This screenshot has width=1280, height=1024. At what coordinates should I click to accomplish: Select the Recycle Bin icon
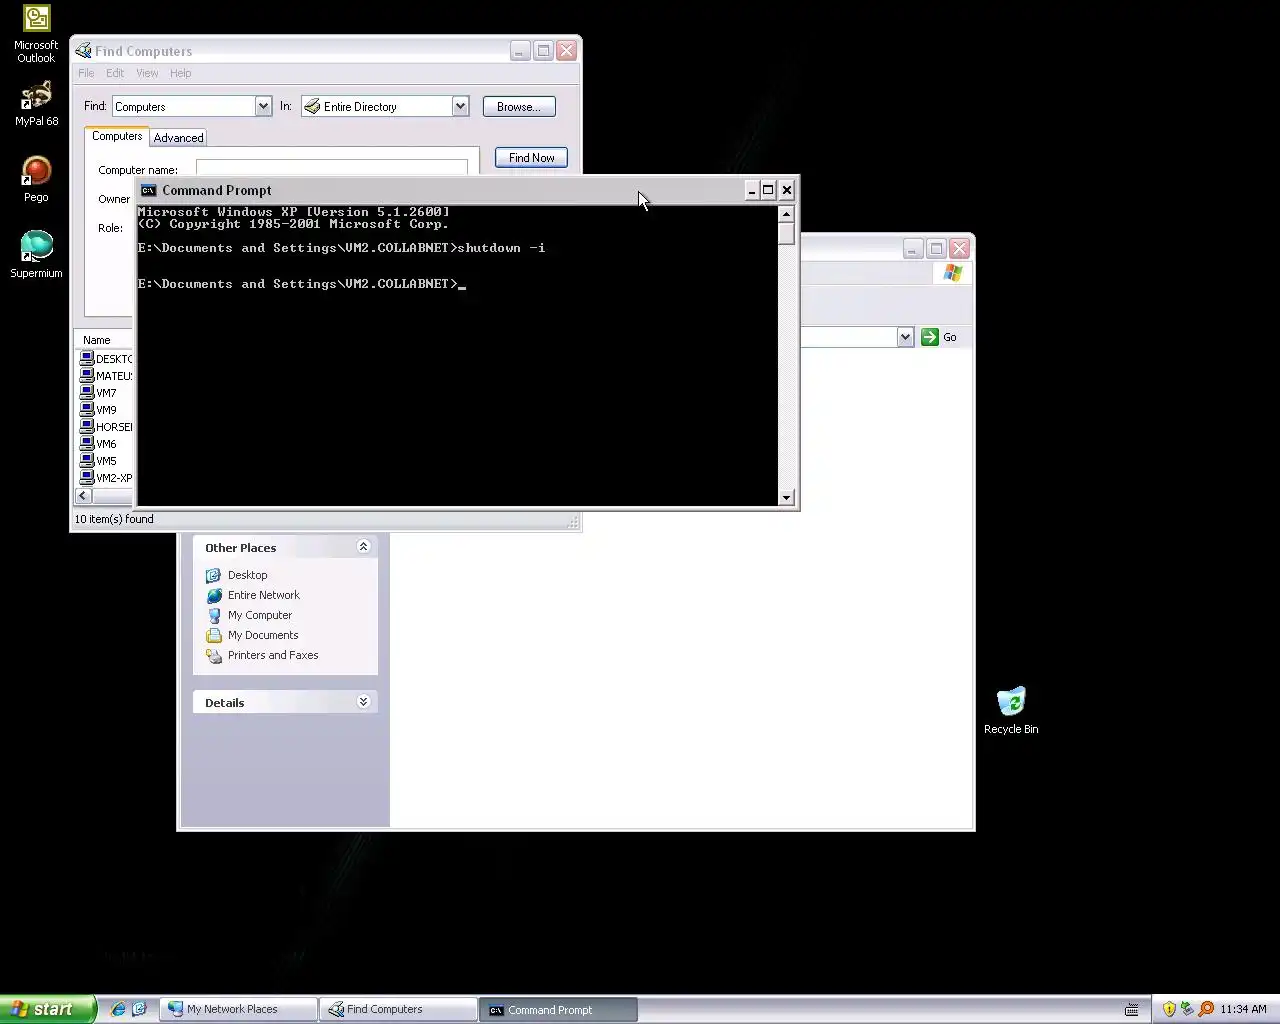coord(1011,710)
